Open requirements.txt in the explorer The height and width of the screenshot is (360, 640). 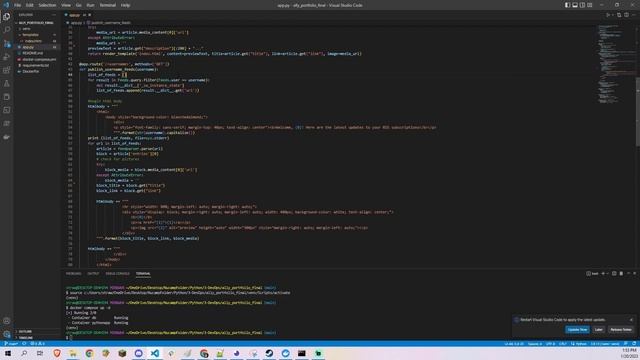point(36,65)
